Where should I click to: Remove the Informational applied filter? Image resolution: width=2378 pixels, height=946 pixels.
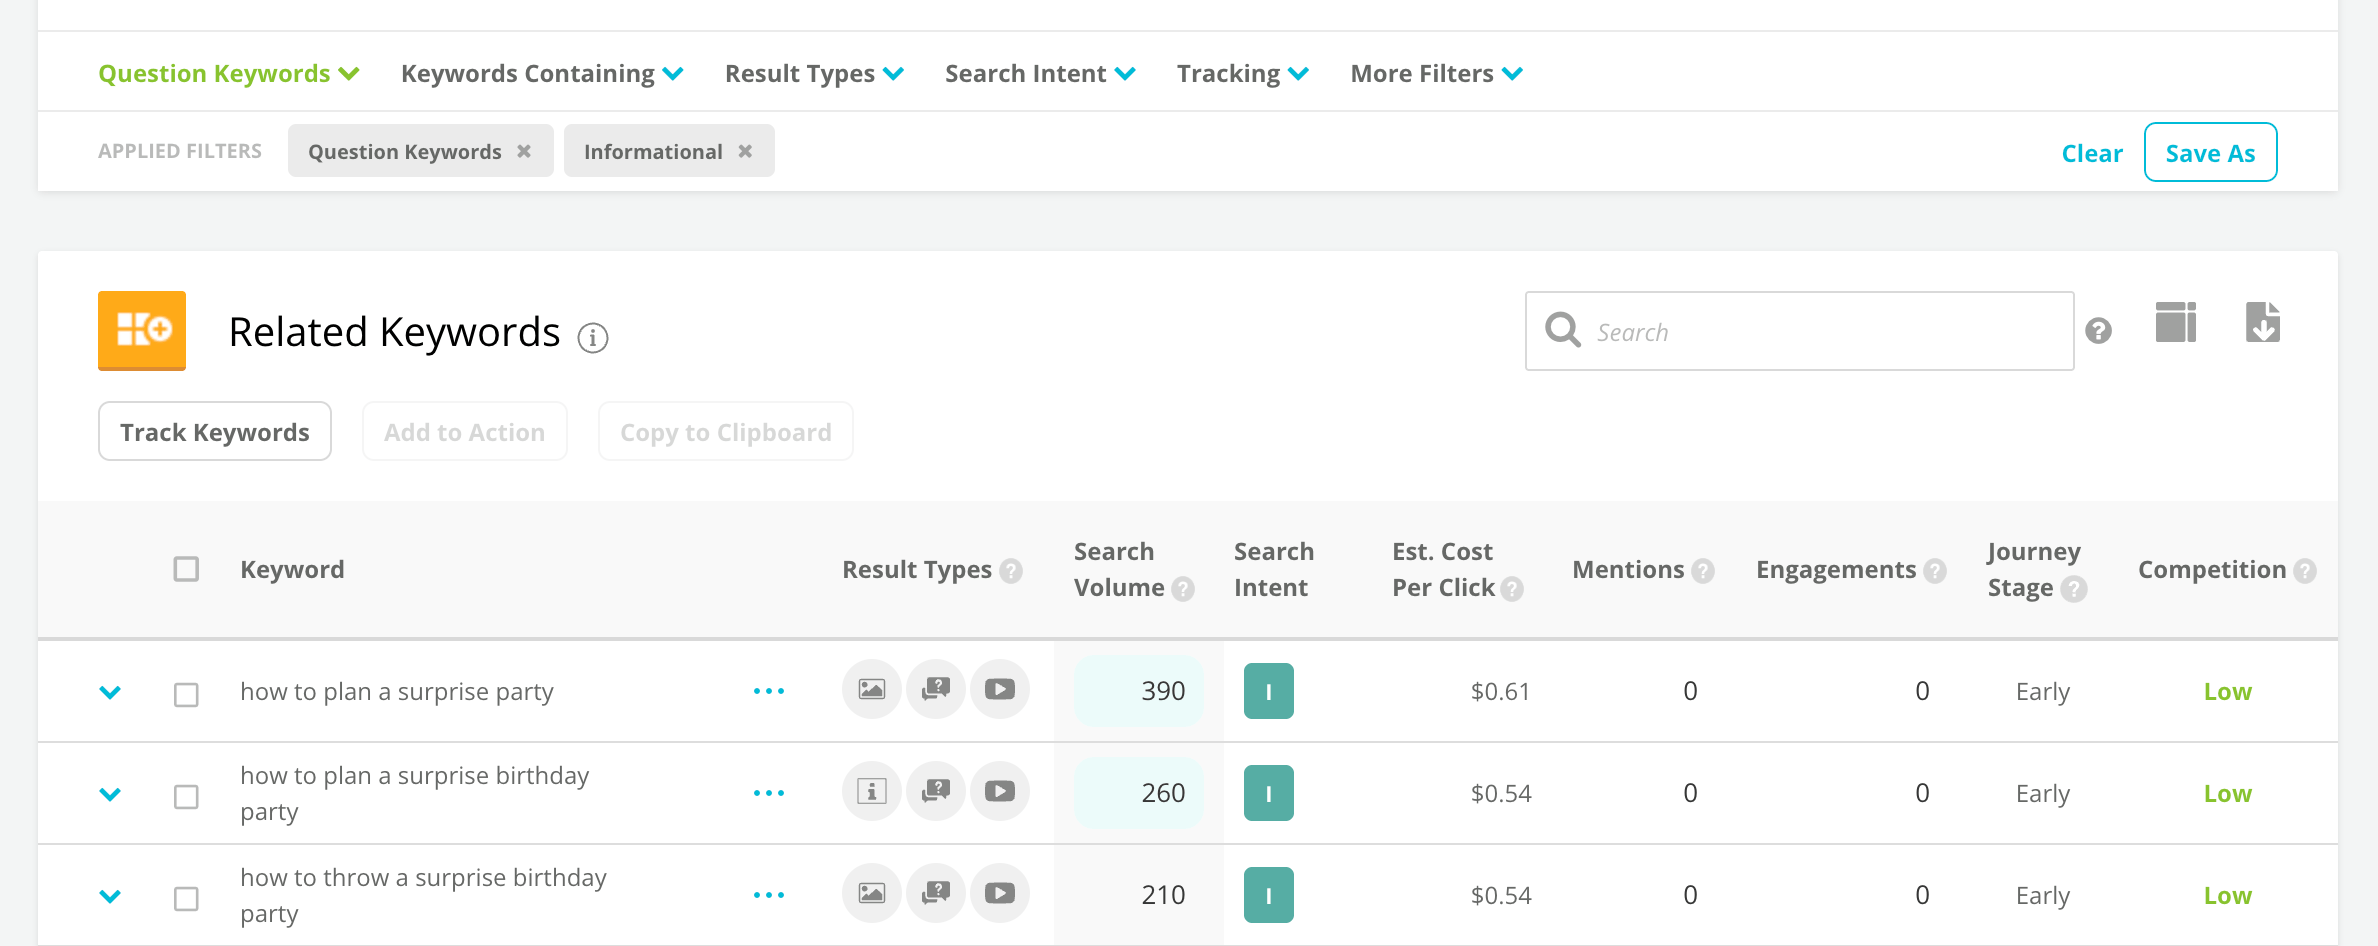click(745, 151)
